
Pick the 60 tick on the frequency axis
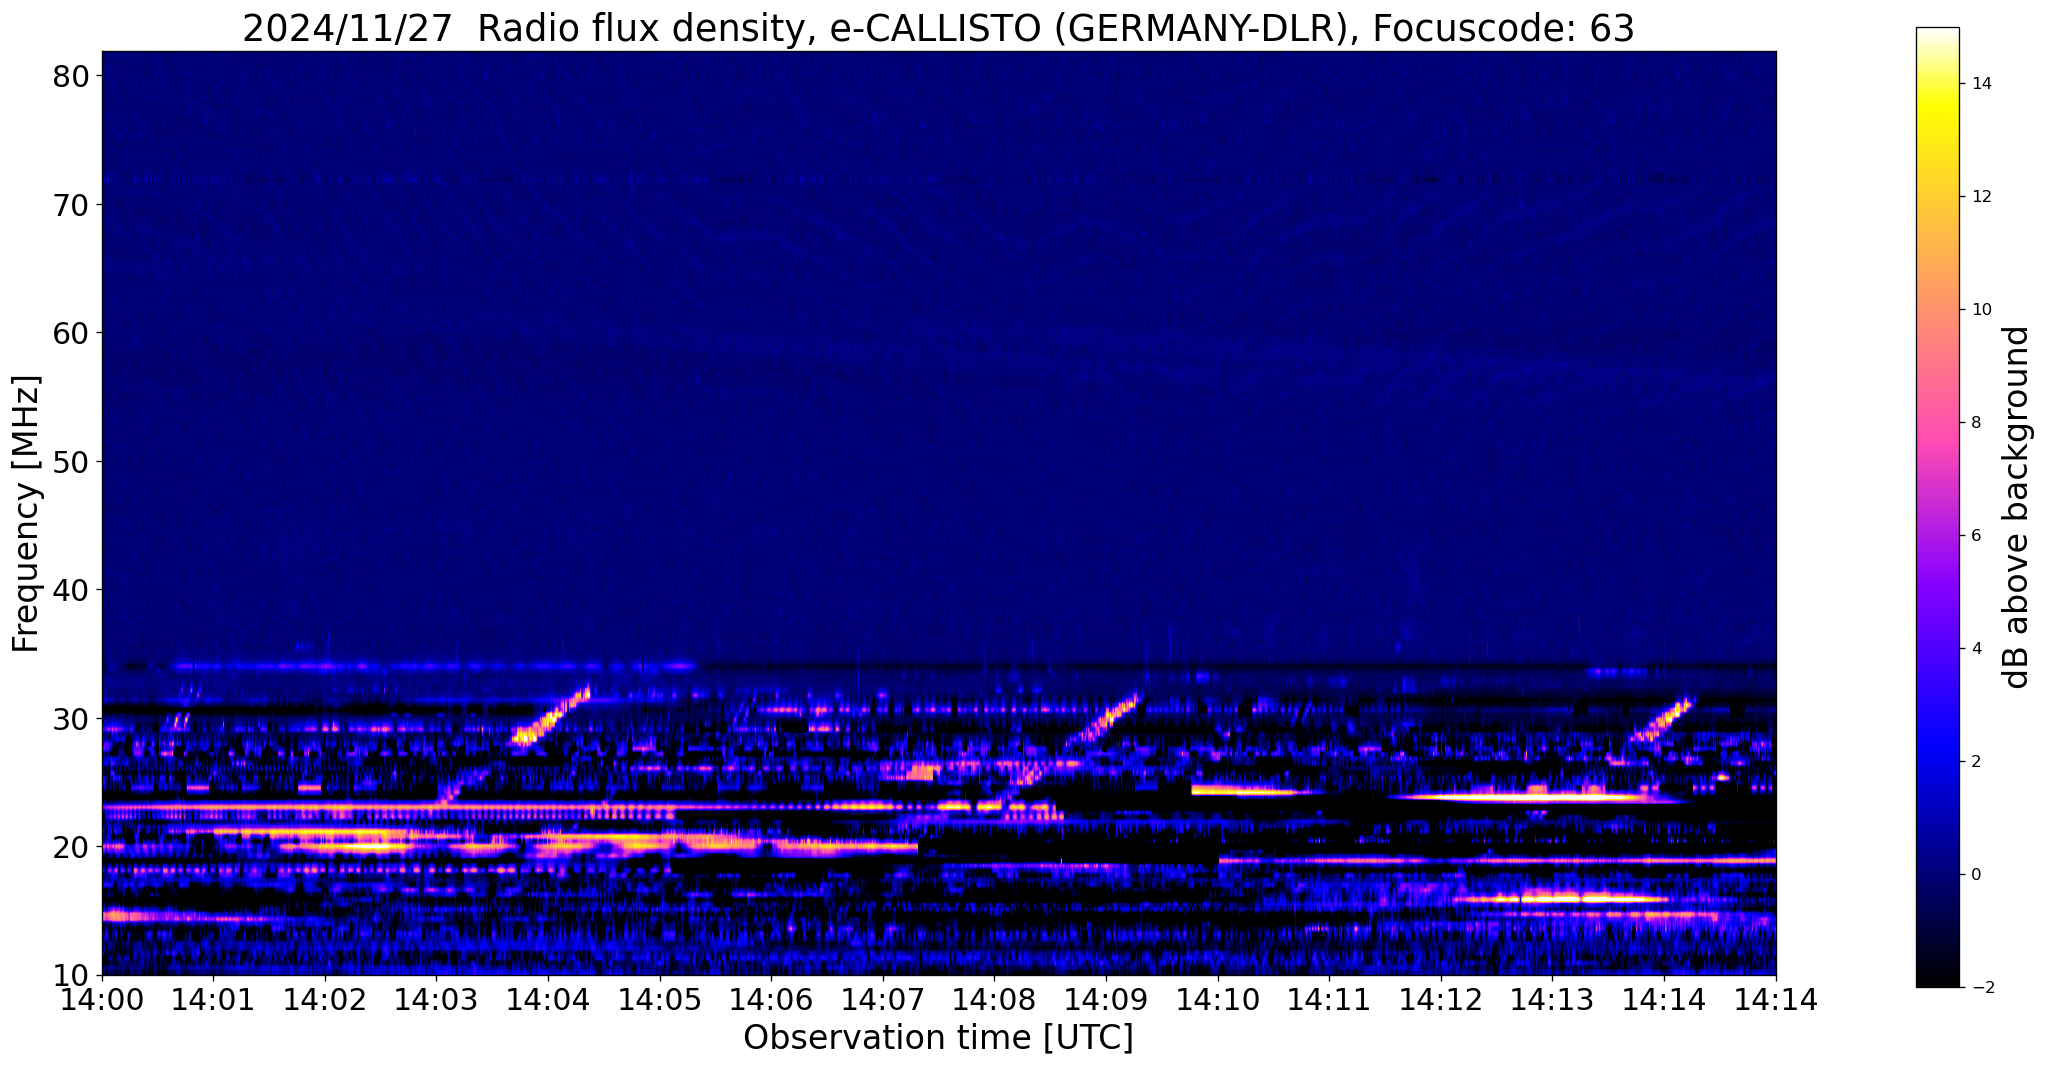point(70,333)
